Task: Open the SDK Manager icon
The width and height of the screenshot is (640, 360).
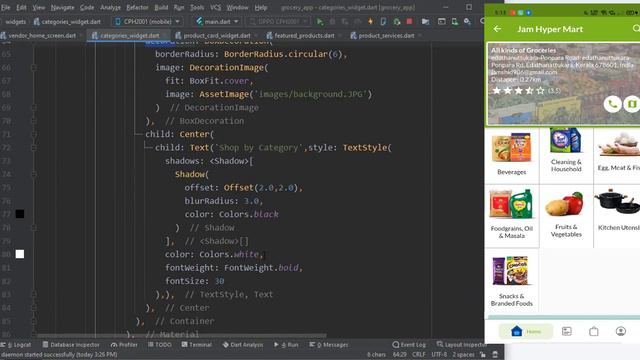Action: (x=467, y=21)
